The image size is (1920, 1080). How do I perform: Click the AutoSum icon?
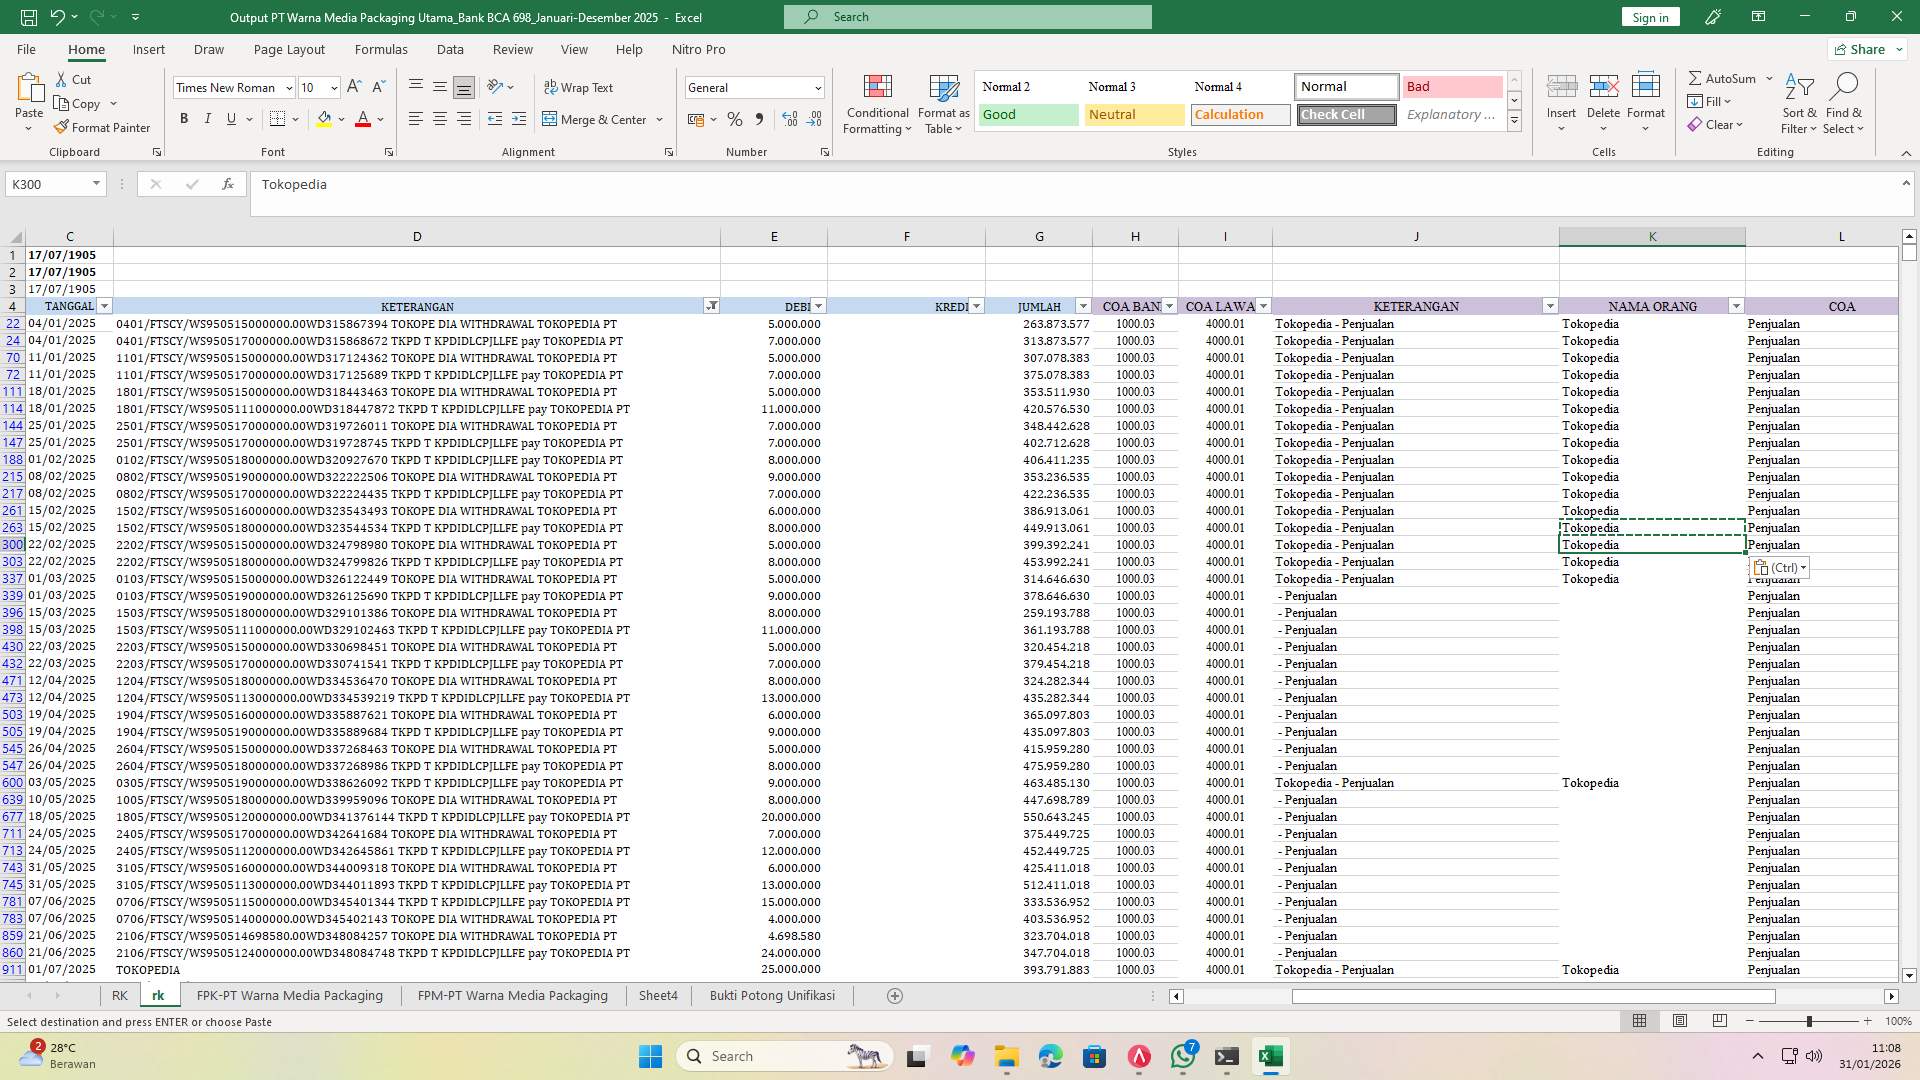pos(1697,77)
